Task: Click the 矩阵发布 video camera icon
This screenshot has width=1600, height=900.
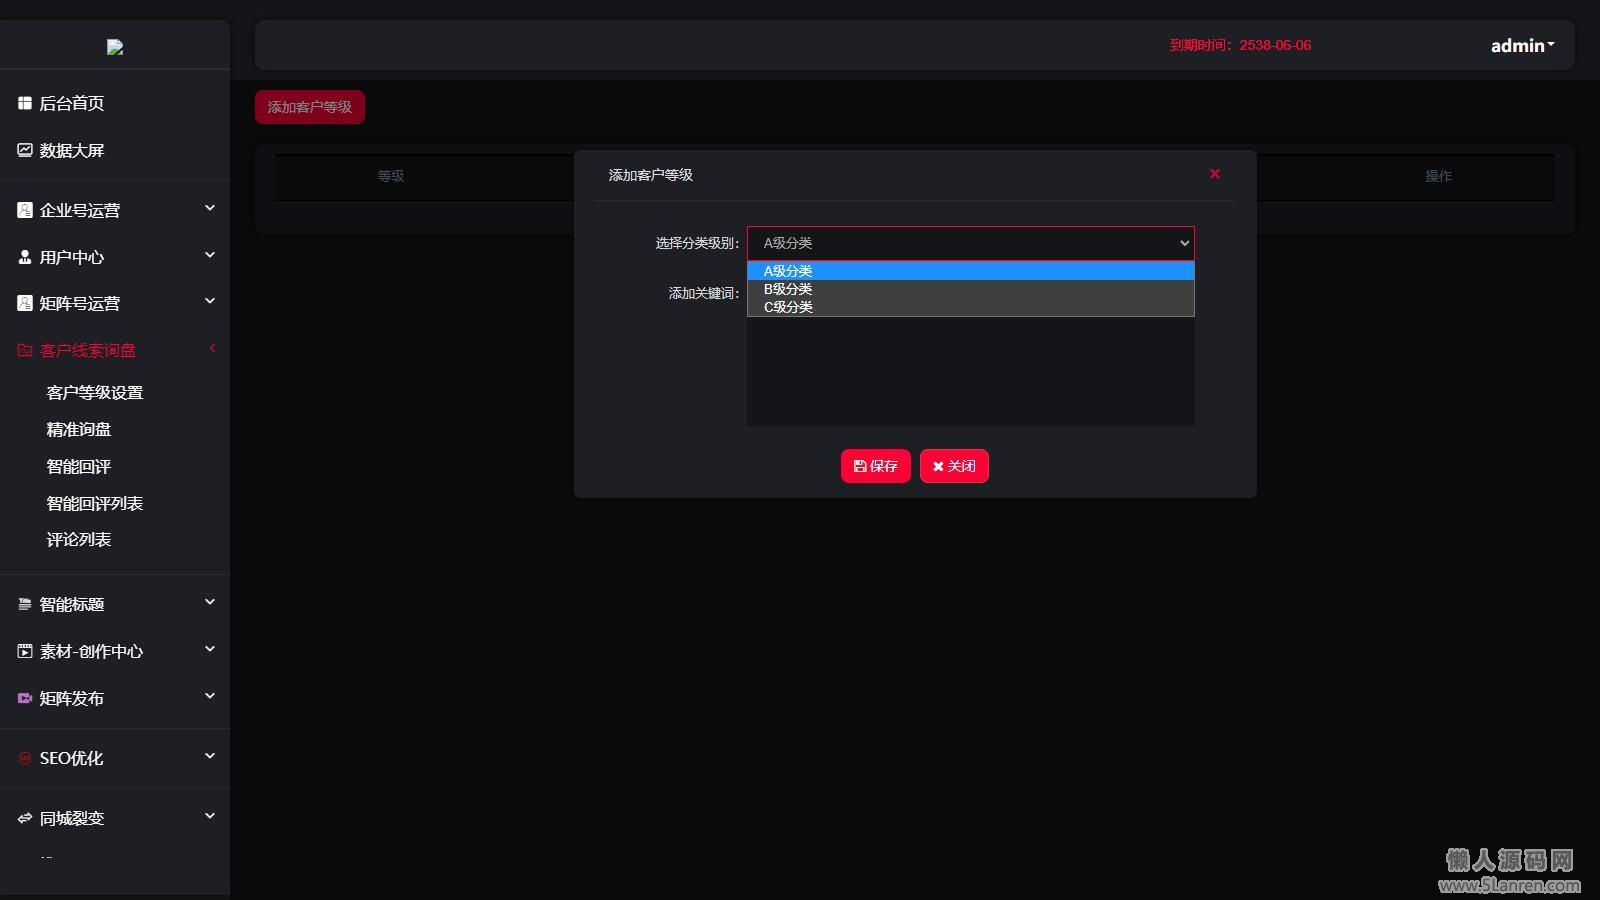Action: pyautogui.click(x=25, y=698)
